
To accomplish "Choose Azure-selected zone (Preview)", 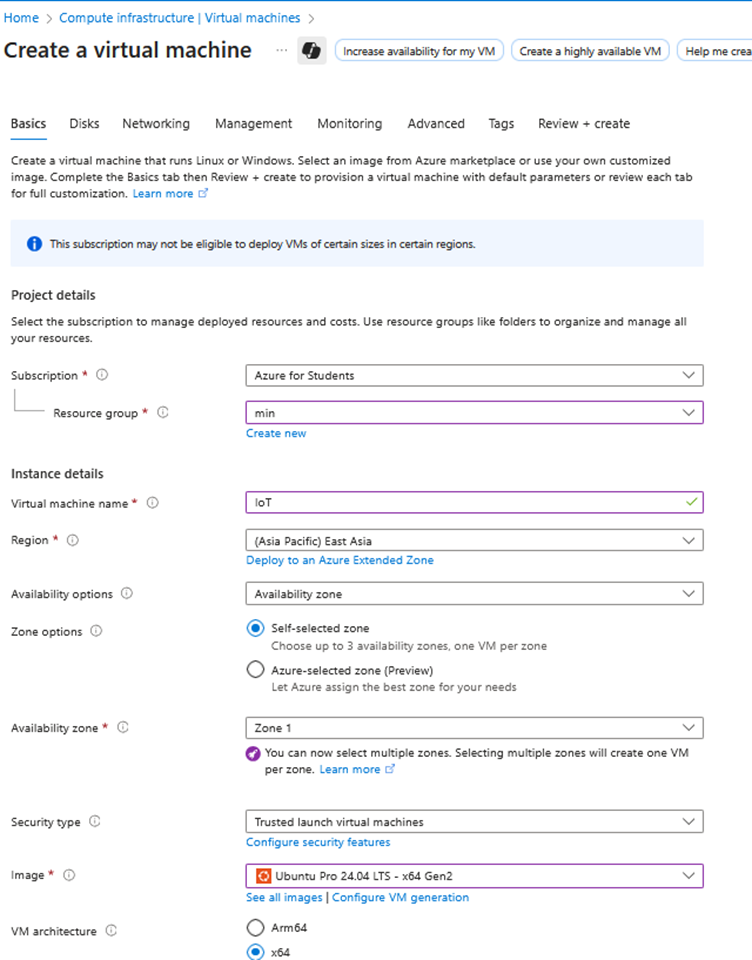I will point(255,669).
